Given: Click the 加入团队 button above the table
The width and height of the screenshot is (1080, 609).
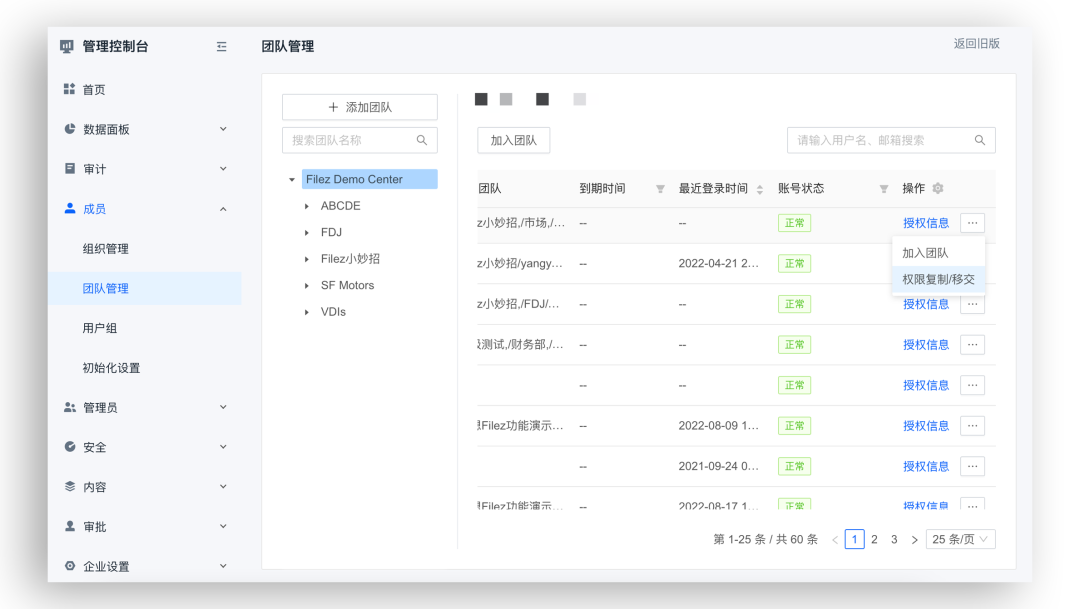Looking at the screenshot, I should point(513,140).
